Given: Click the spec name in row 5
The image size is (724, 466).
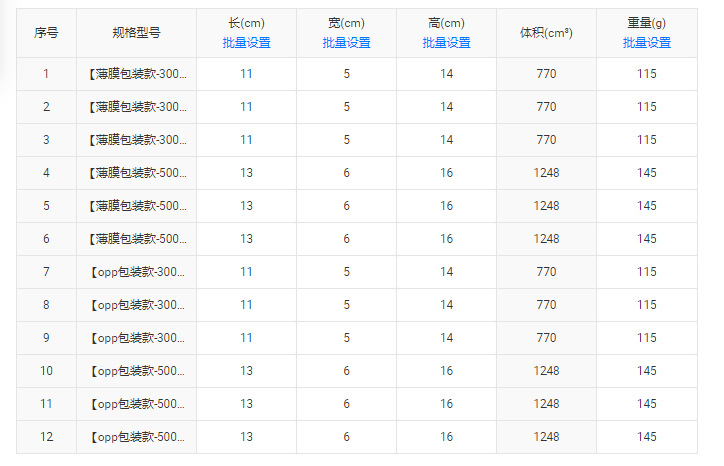Looking at the screenshot, I should pyautogui.click(x=137, y=206).
